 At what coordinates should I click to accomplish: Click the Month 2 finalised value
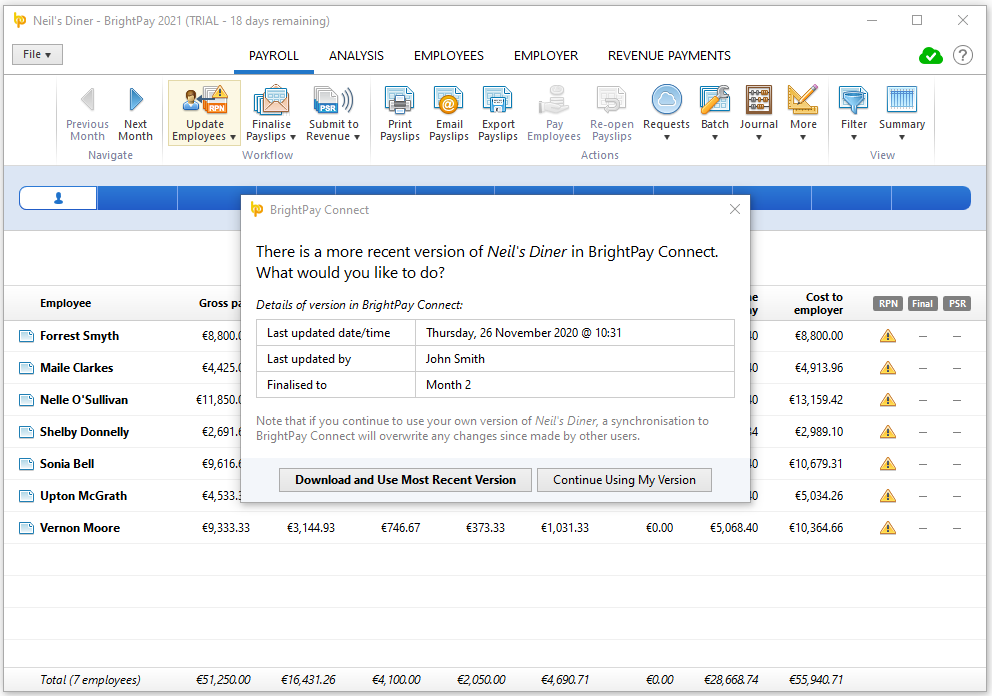point(574,385)
